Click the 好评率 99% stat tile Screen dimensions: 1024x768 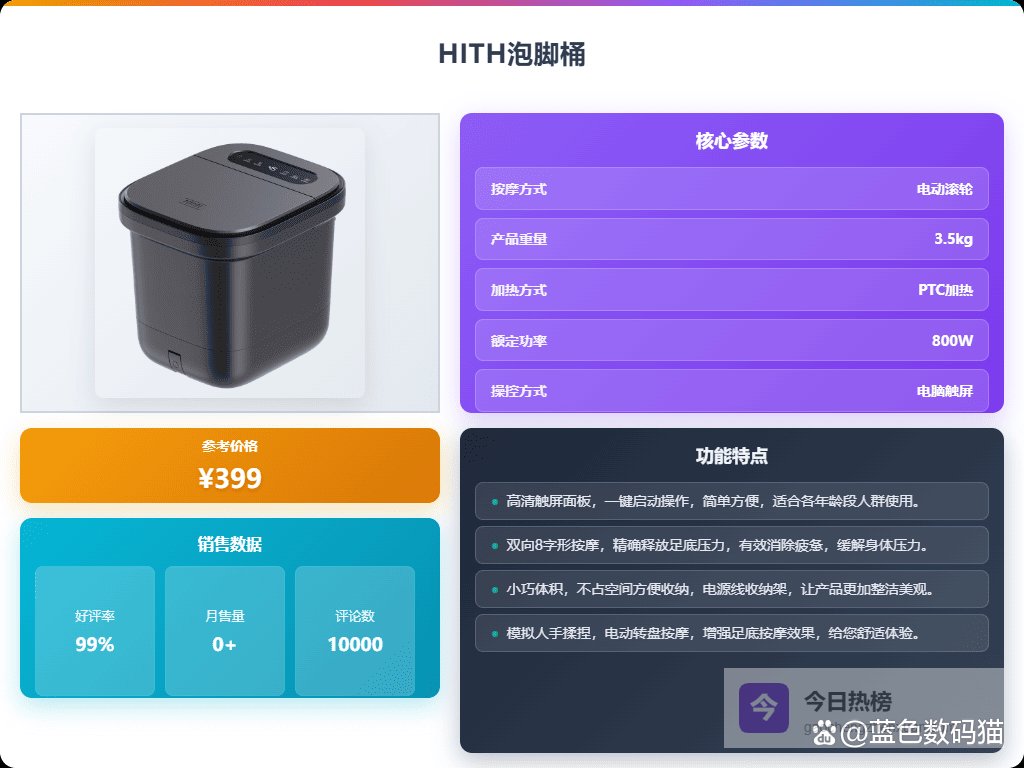95,631
